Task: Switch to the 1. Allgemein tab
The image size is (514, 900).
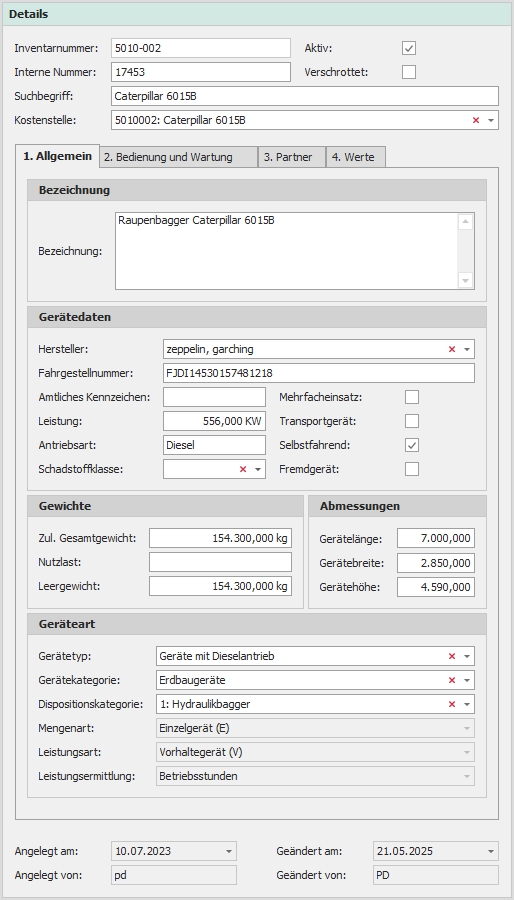Action: tap(57, 156)
